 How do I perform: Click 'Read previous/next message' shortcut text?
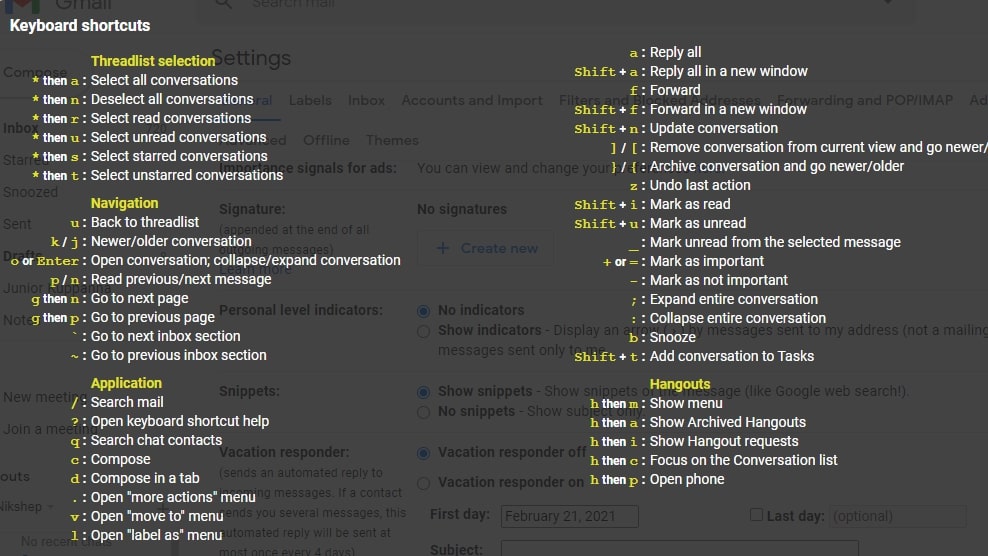[181, 279]
